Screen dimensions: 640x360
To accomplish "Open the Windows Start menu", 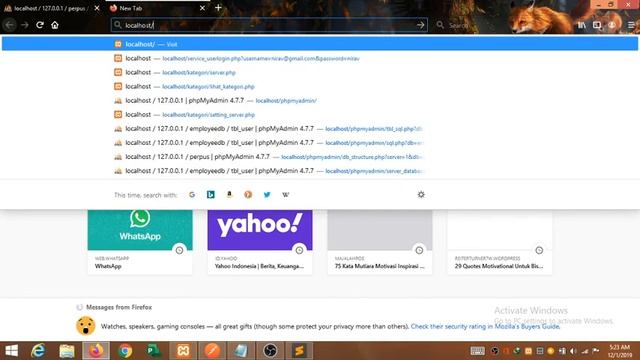I will pyautogui.click(x=11, y=351).
